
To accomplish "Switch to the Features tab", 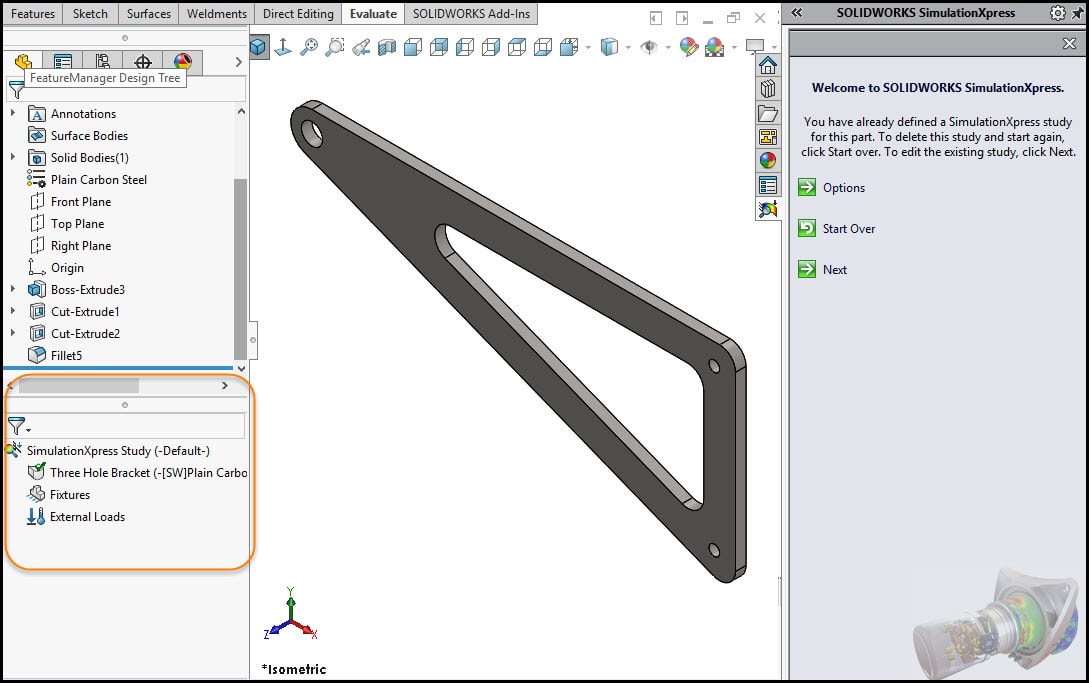I will coord(33,14).
